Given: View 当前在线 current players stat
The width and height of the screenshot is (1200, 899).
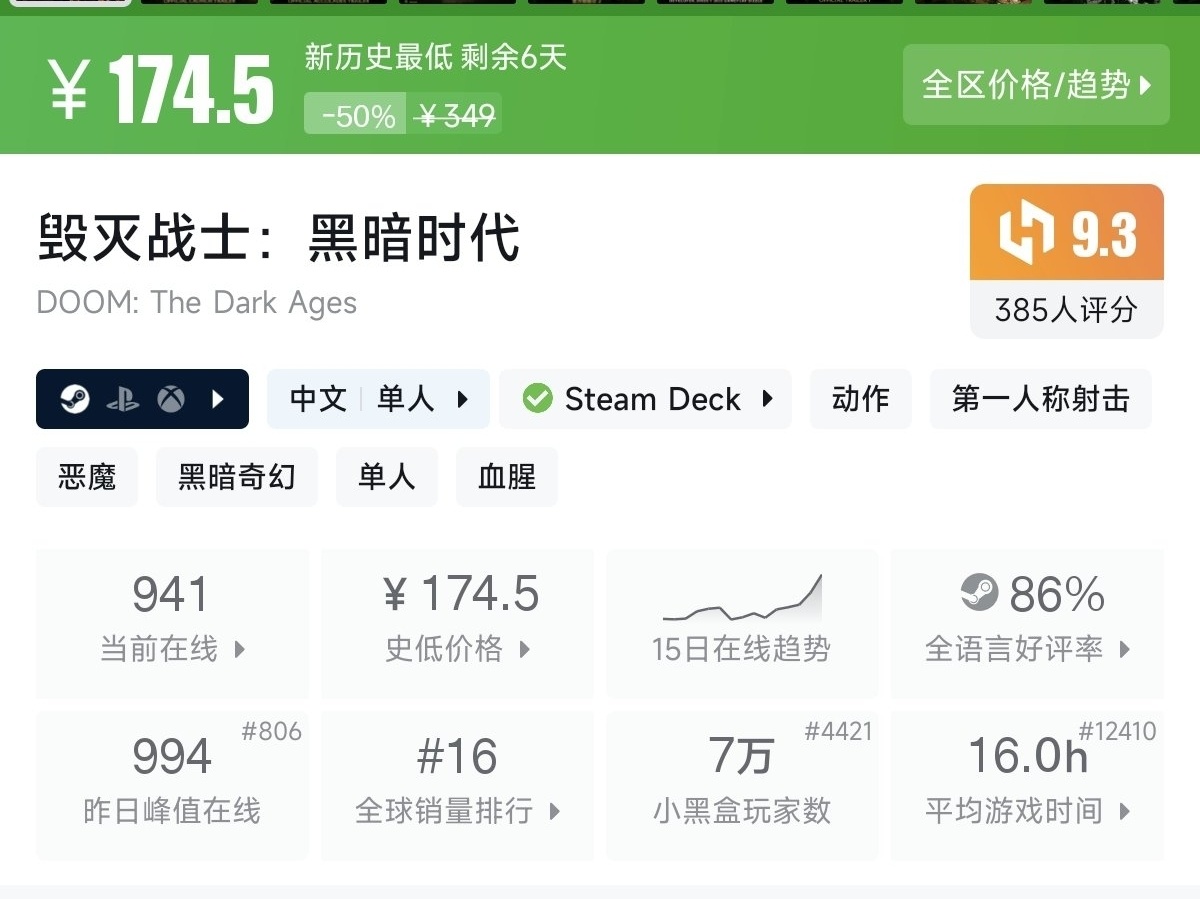Looking at the screenshot, I should pos(171,622).
